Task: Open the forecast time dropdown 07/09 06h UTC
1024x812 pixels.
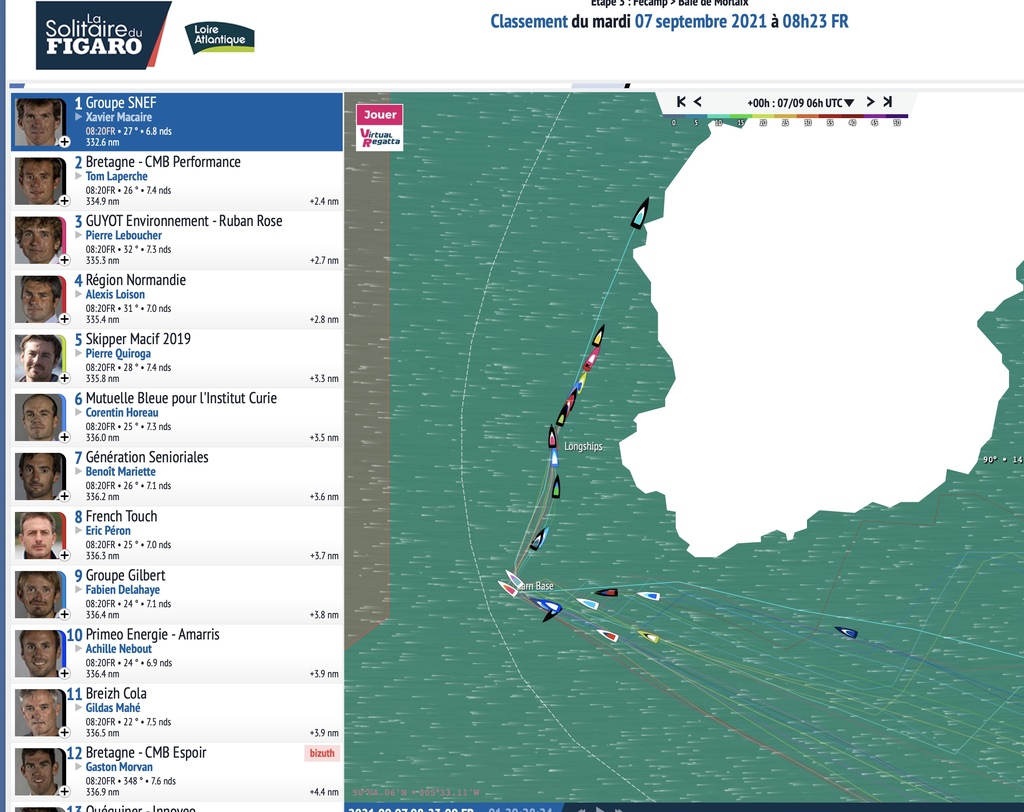Action: pyautogui.click(x=801, y=103)
